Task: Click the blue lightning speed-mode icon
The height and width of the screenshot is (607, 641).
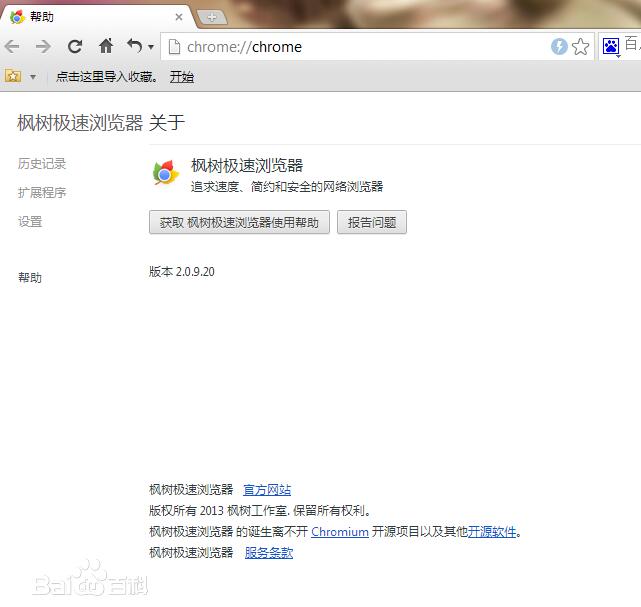Action: 559,47
